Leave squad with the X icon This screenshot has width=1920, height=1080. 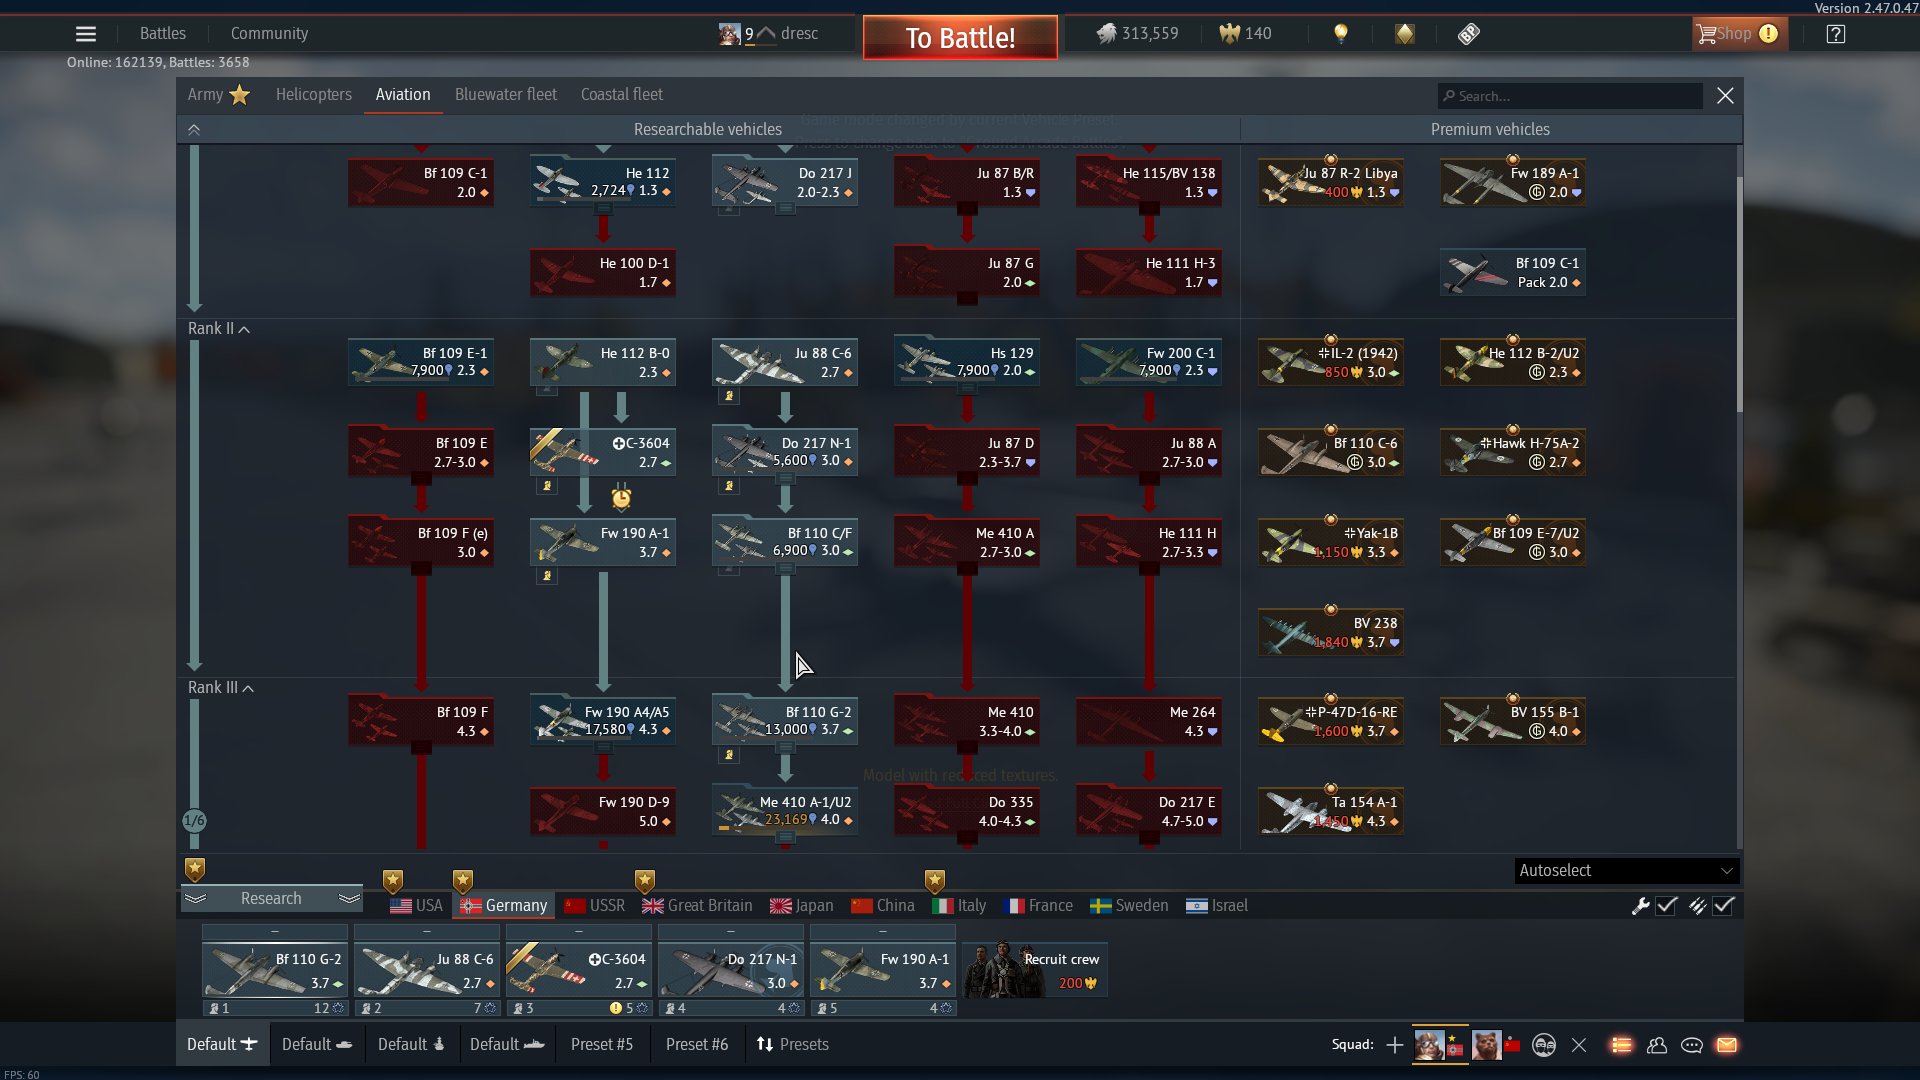click(1579, 1045)
